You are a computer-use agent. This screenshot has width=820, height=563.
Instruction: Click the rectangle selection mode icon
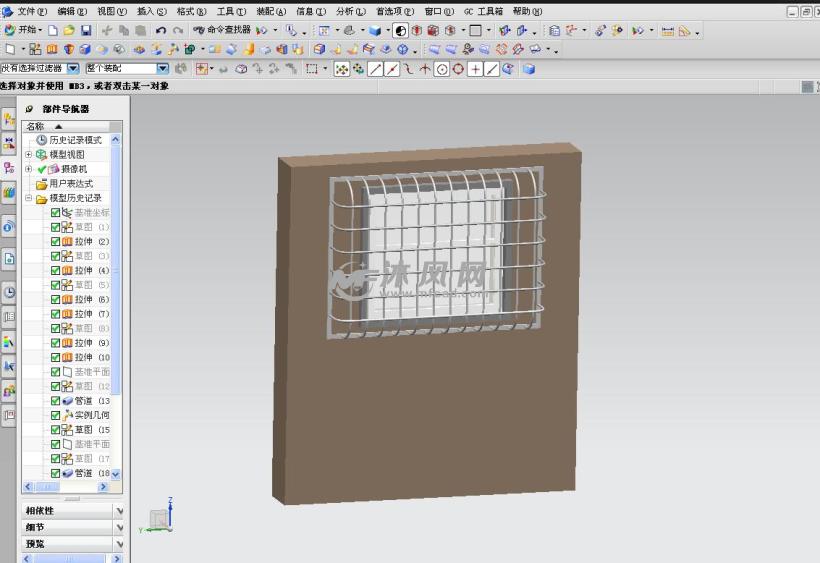[x=312, y=69]
